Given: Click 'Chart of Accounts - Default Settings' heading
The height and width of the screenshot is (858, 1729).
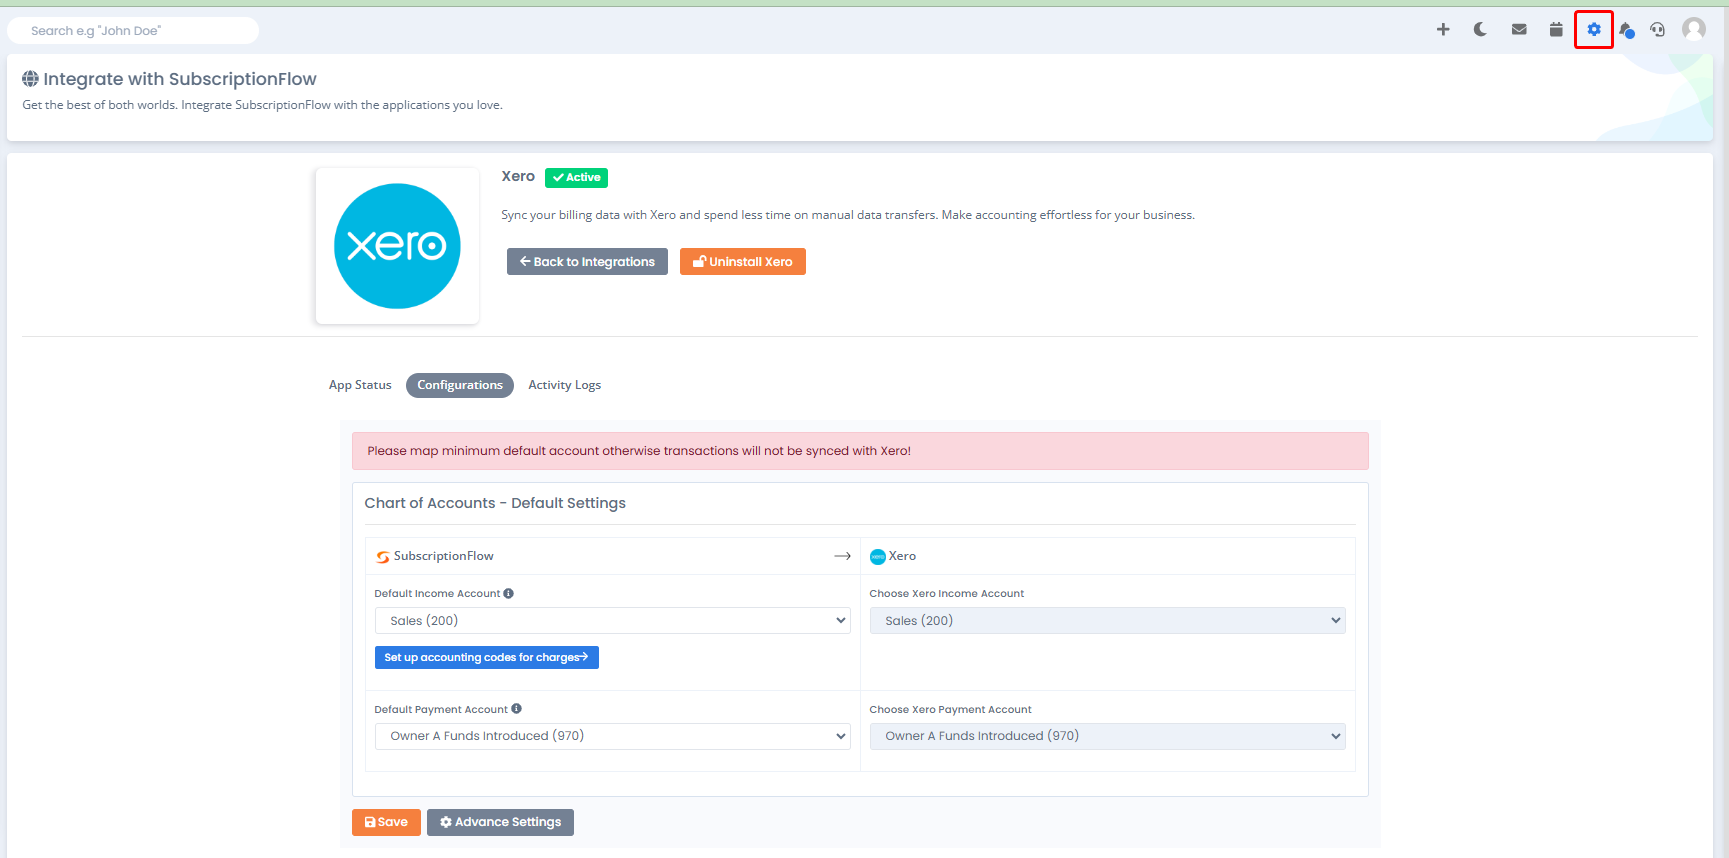Looking at the screenshot, I should point(495,503).
